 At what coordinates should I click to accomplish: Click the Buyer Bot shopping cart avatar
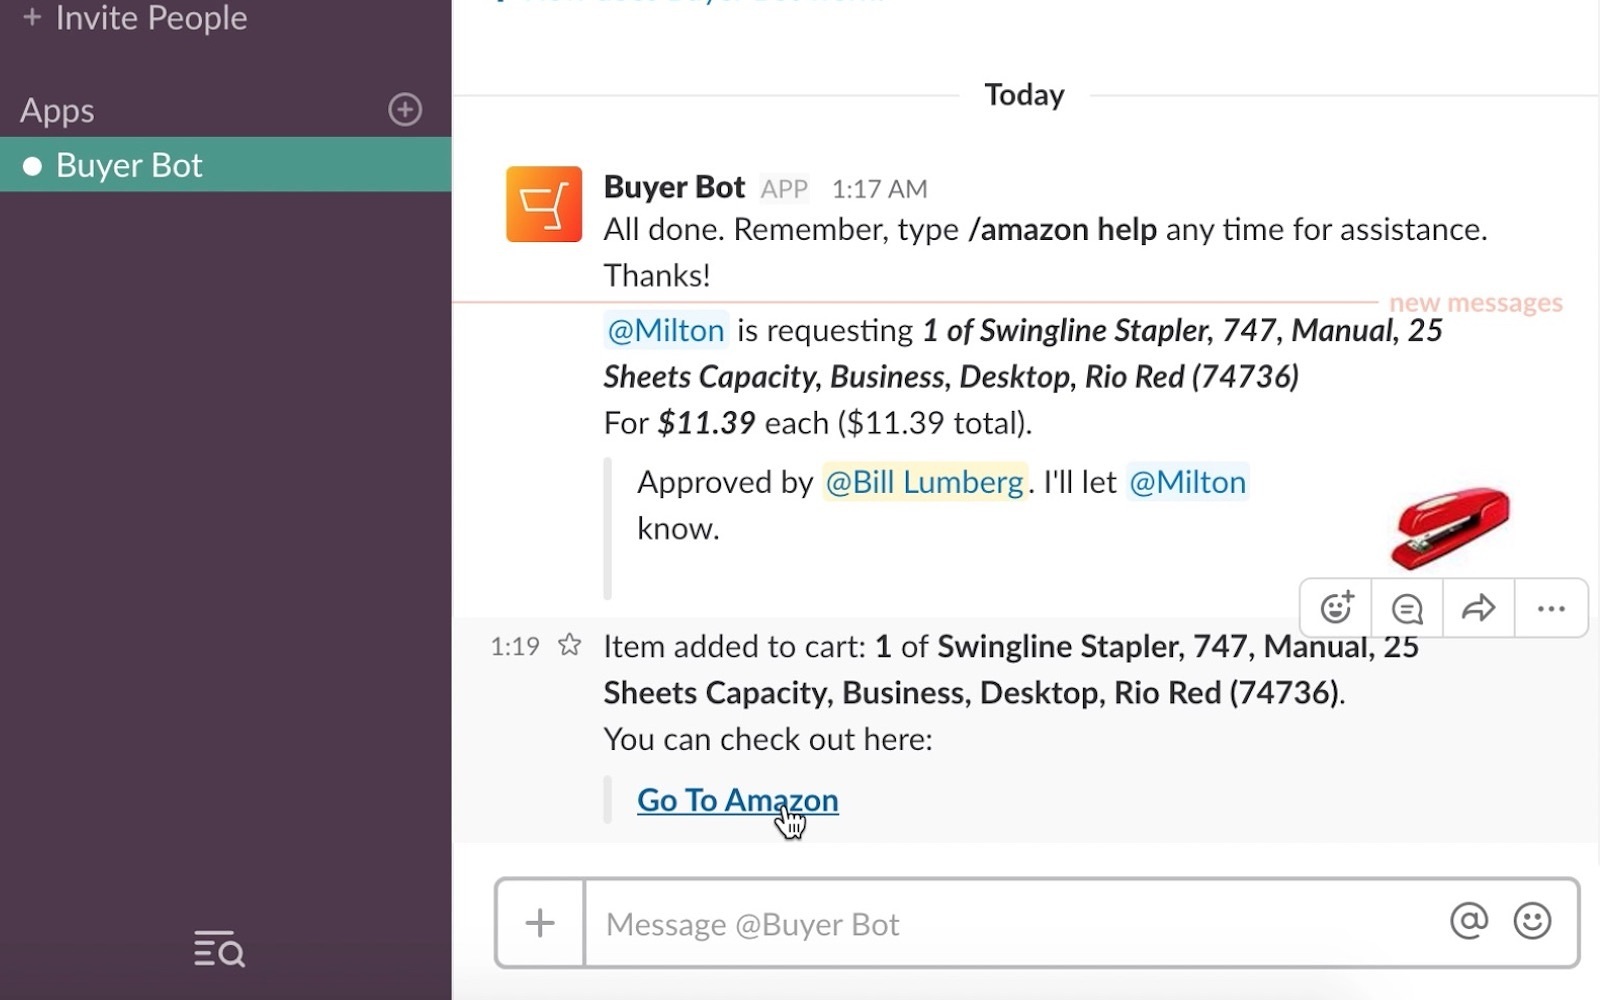(543, 205)
